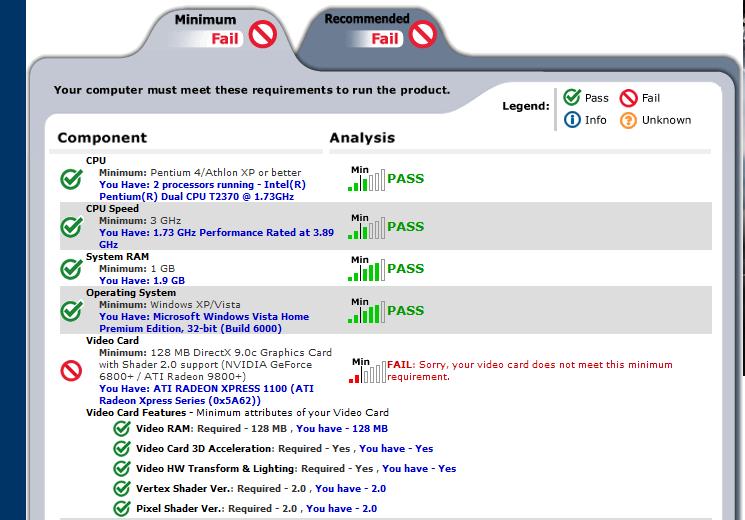Click the Video RAM feature checkmark
Screen dimensions: 745x520
pos(122,428)
